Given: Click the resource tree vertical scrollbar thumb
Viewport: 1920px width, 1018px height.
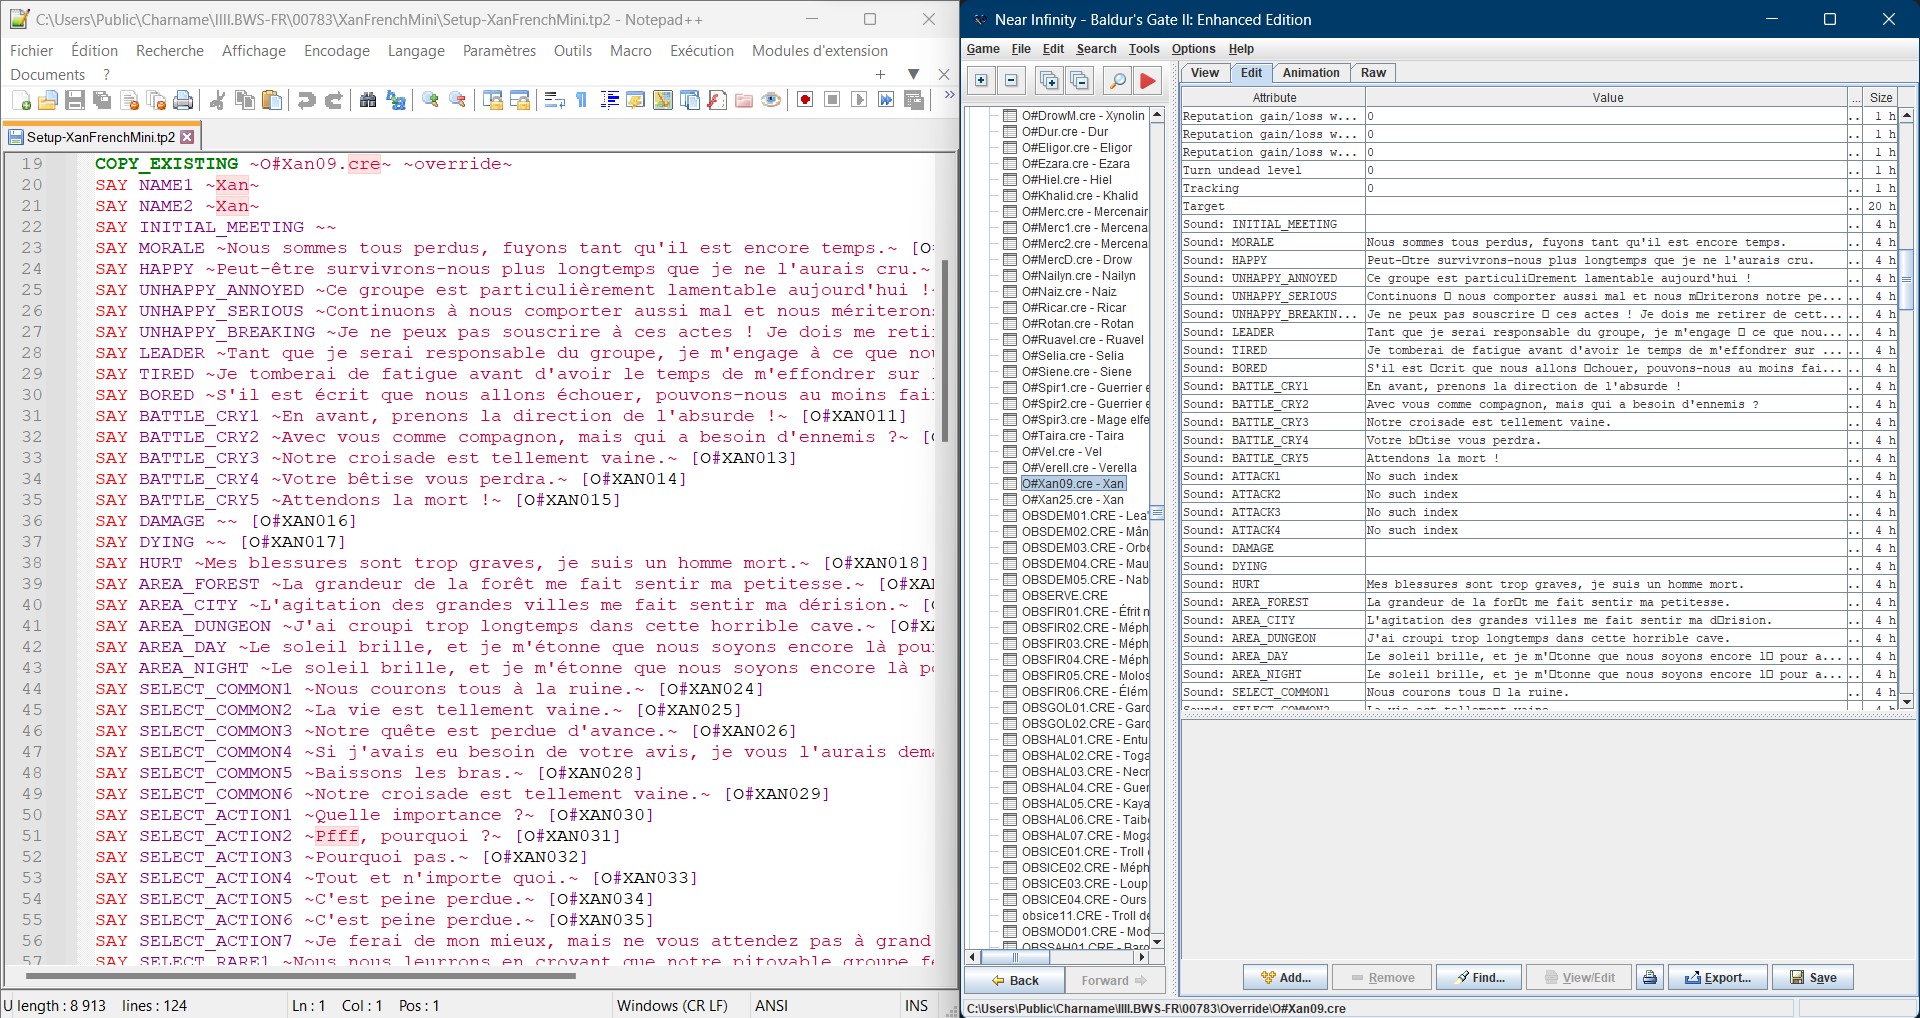Looking at the screenshot, I should coord(1157,513).
